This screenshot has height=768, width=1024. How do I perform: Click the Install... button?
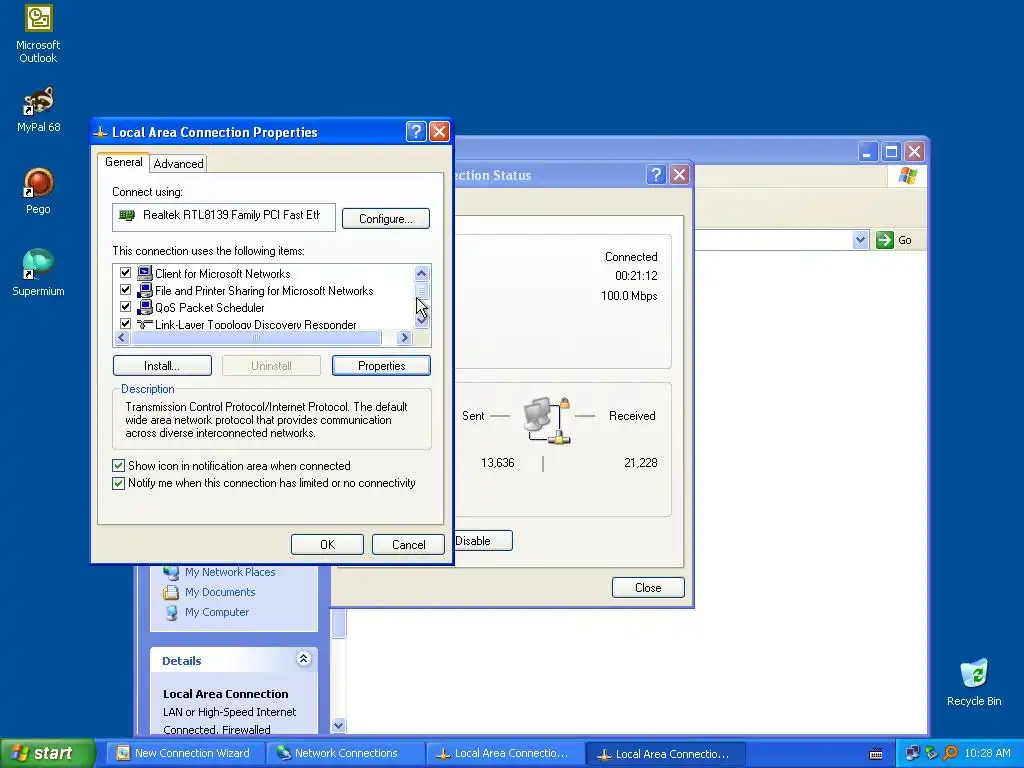click(x=162, y=366)
